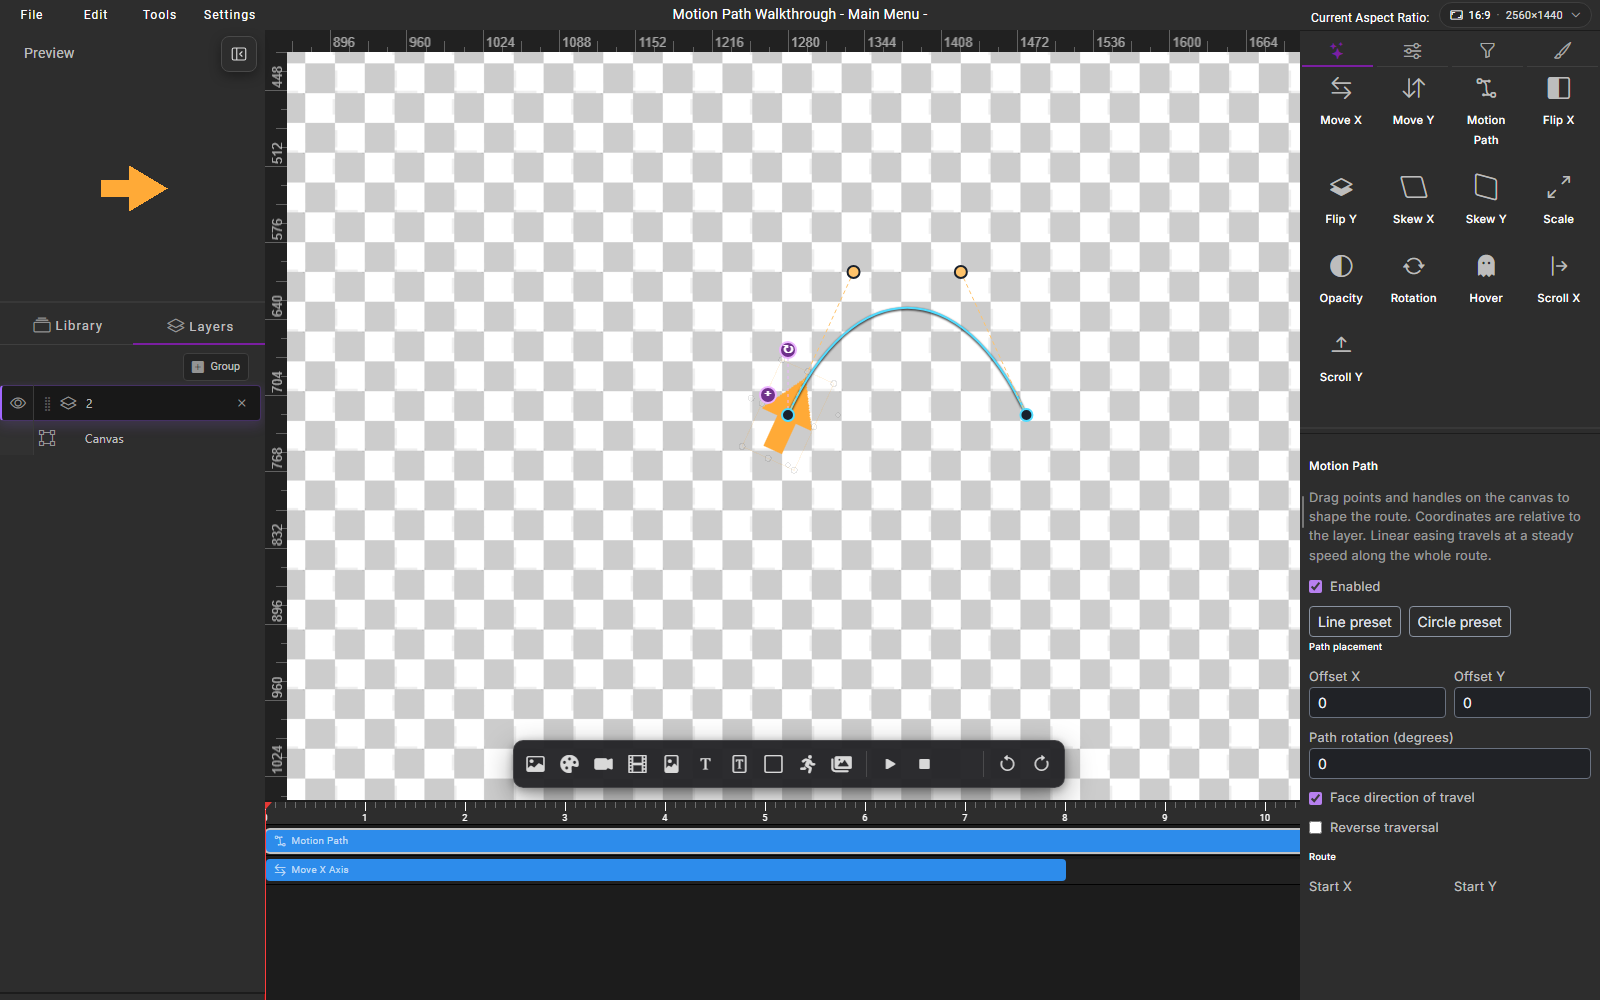The height and width of the screenshot is (1000, 1600).
Task: Play the animation preview
Action: tap(890, 764)
